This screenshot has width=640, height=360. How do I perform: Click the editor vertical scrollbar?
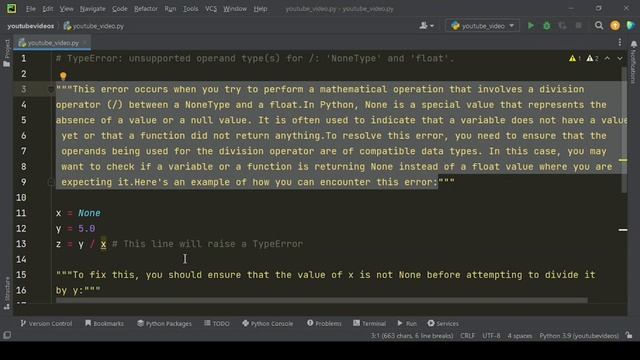624,130
